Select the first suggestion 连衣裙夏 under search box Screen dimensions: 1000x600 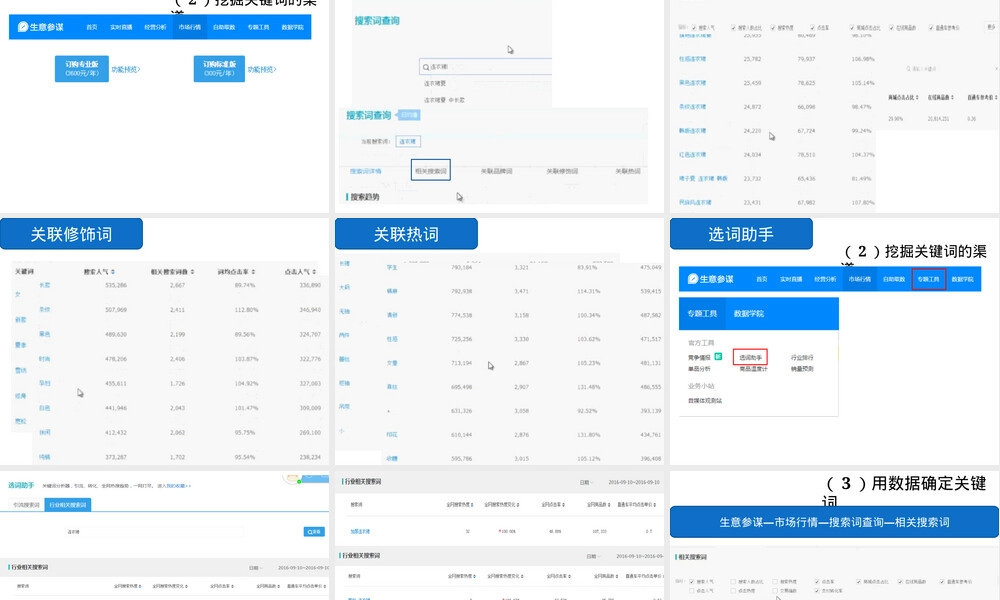[x=435, y=84]
